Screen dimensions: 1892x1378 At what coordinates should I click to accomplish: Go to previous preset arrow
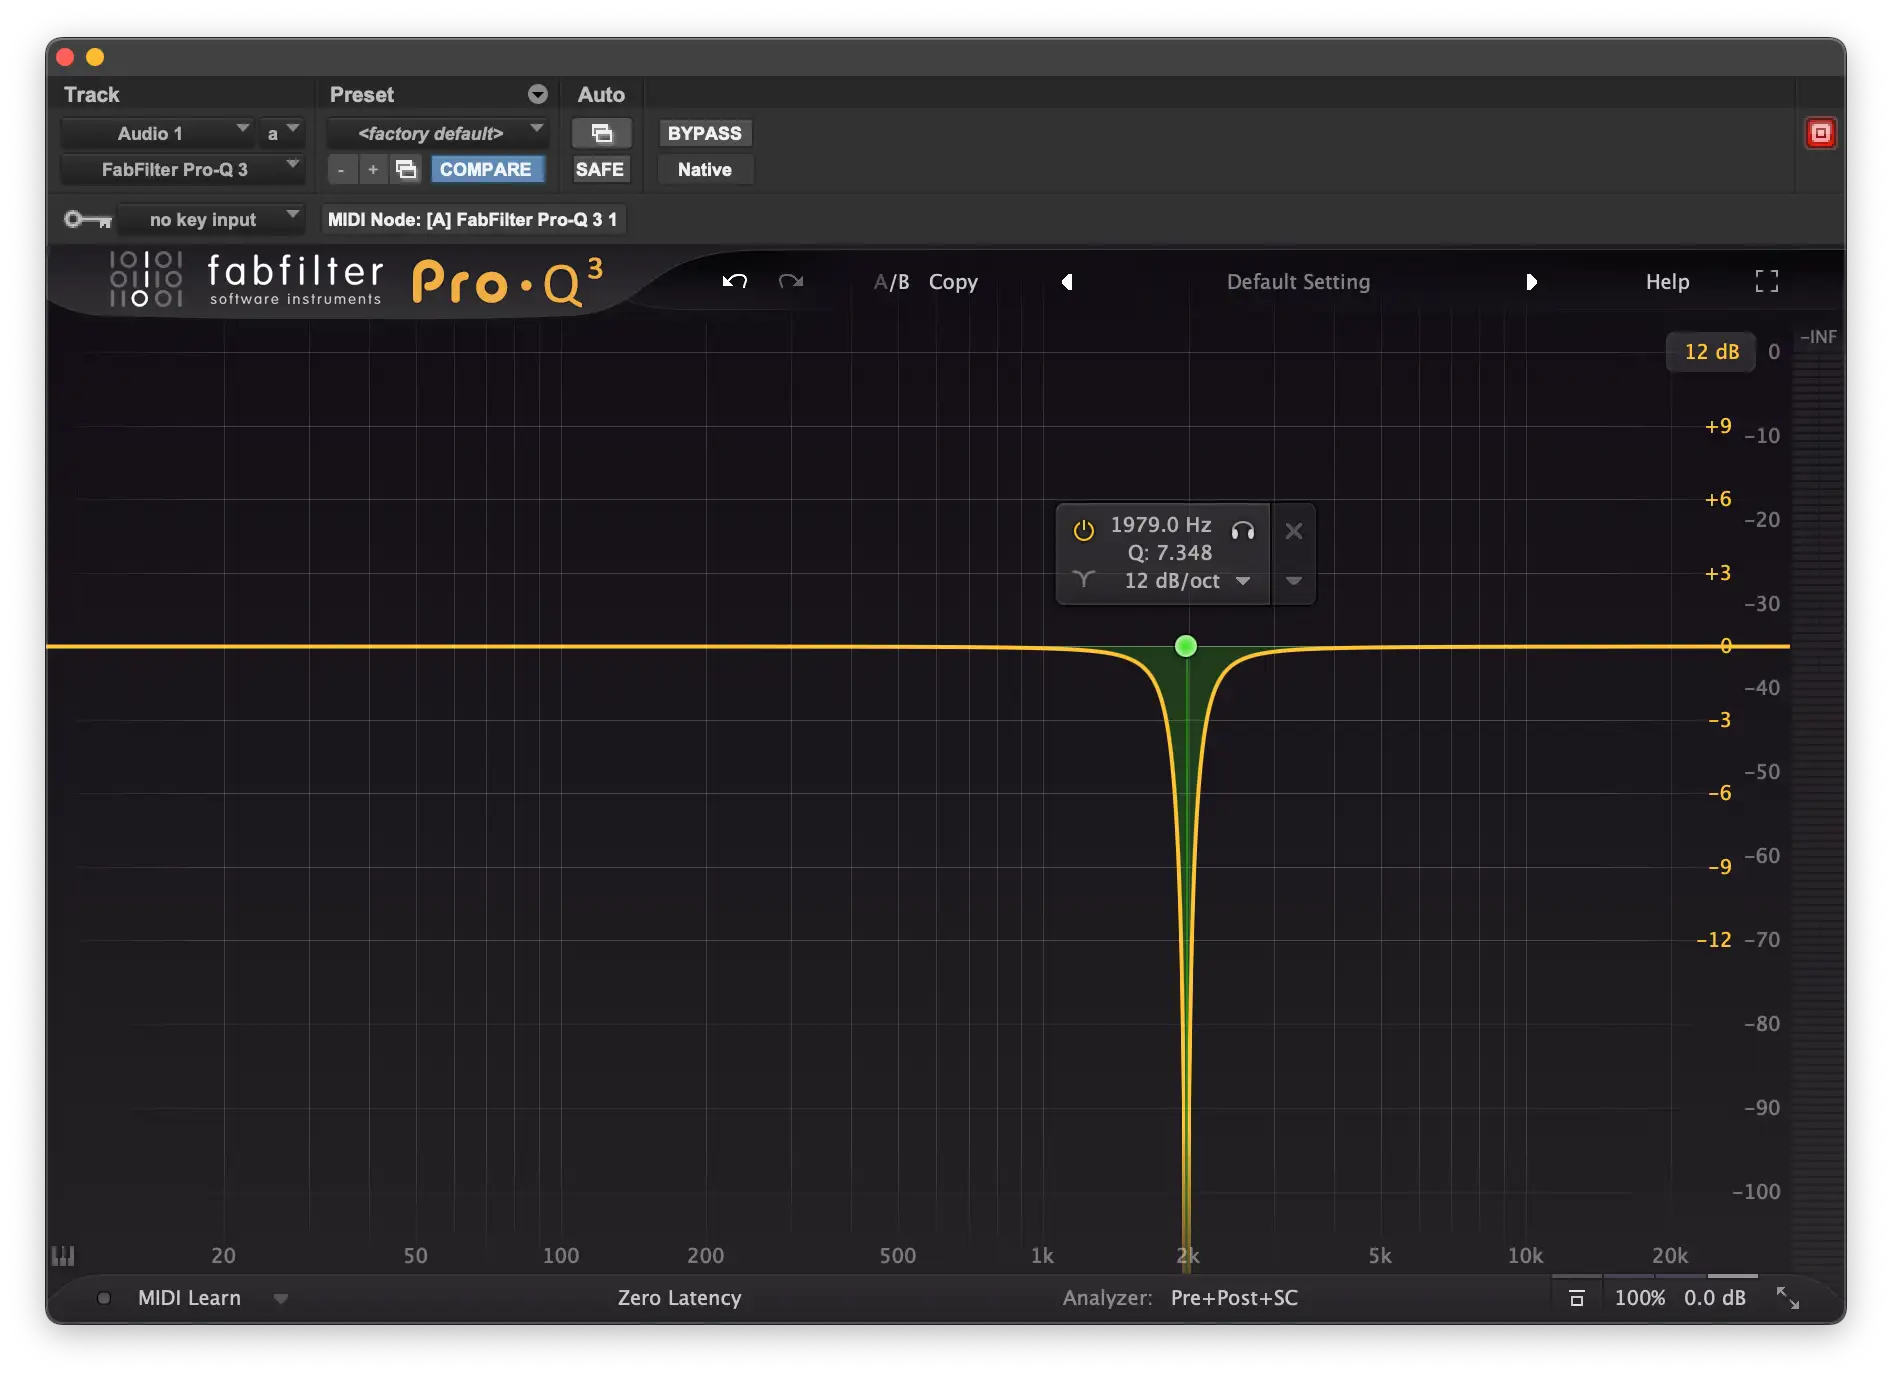(1067, 282)
